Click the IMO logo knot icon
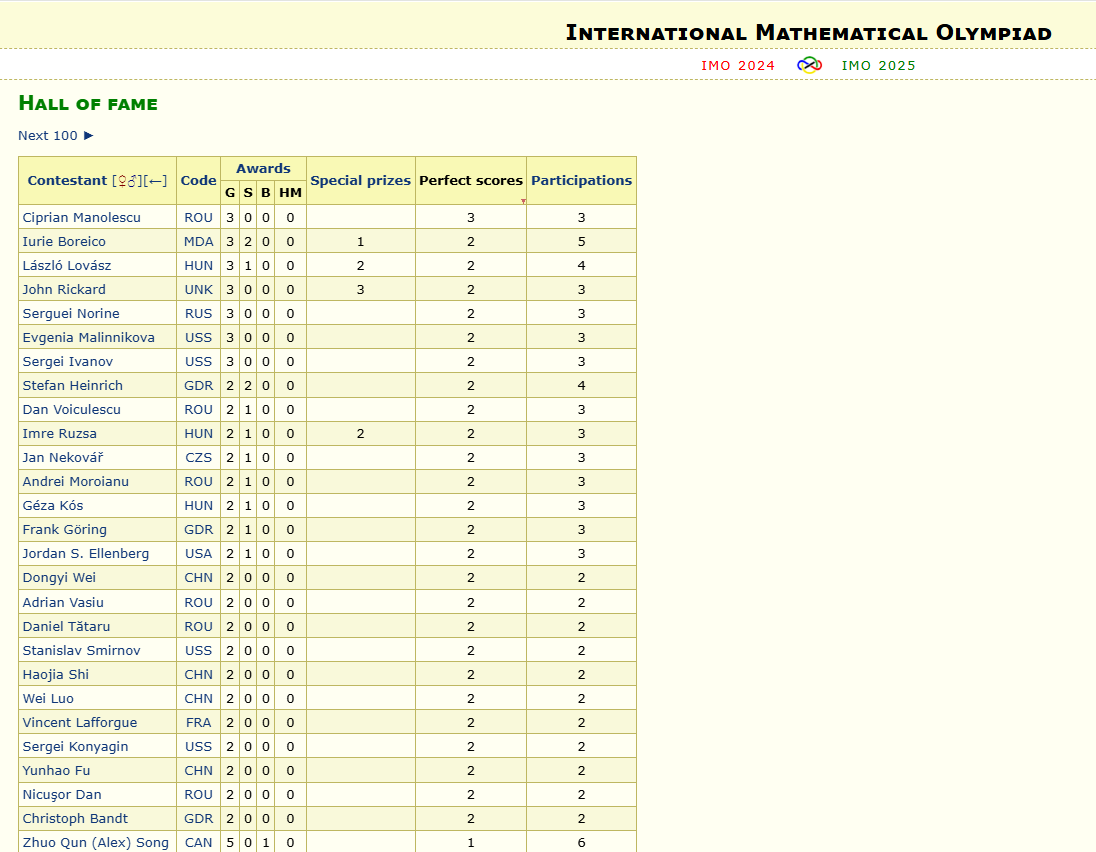The width and height of the screenshot is (1096, 852). 809,65
